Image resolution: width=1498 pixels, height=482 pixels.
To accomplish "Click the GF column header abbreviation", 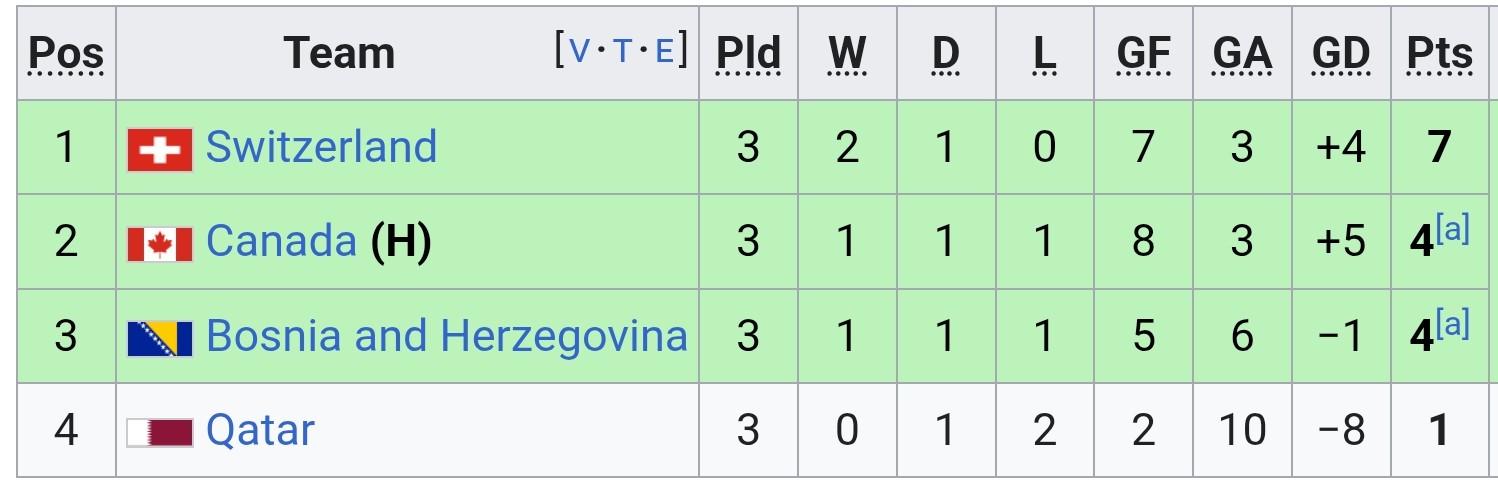I will click(x=1143, y=54).
